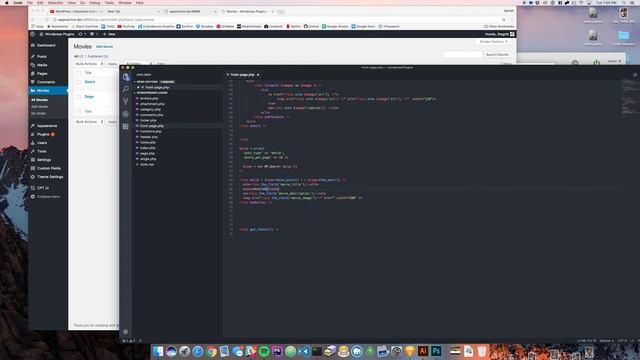640x360 pixels.
Task: Open archive.php in the Explorer file tree
Action: 149,98
